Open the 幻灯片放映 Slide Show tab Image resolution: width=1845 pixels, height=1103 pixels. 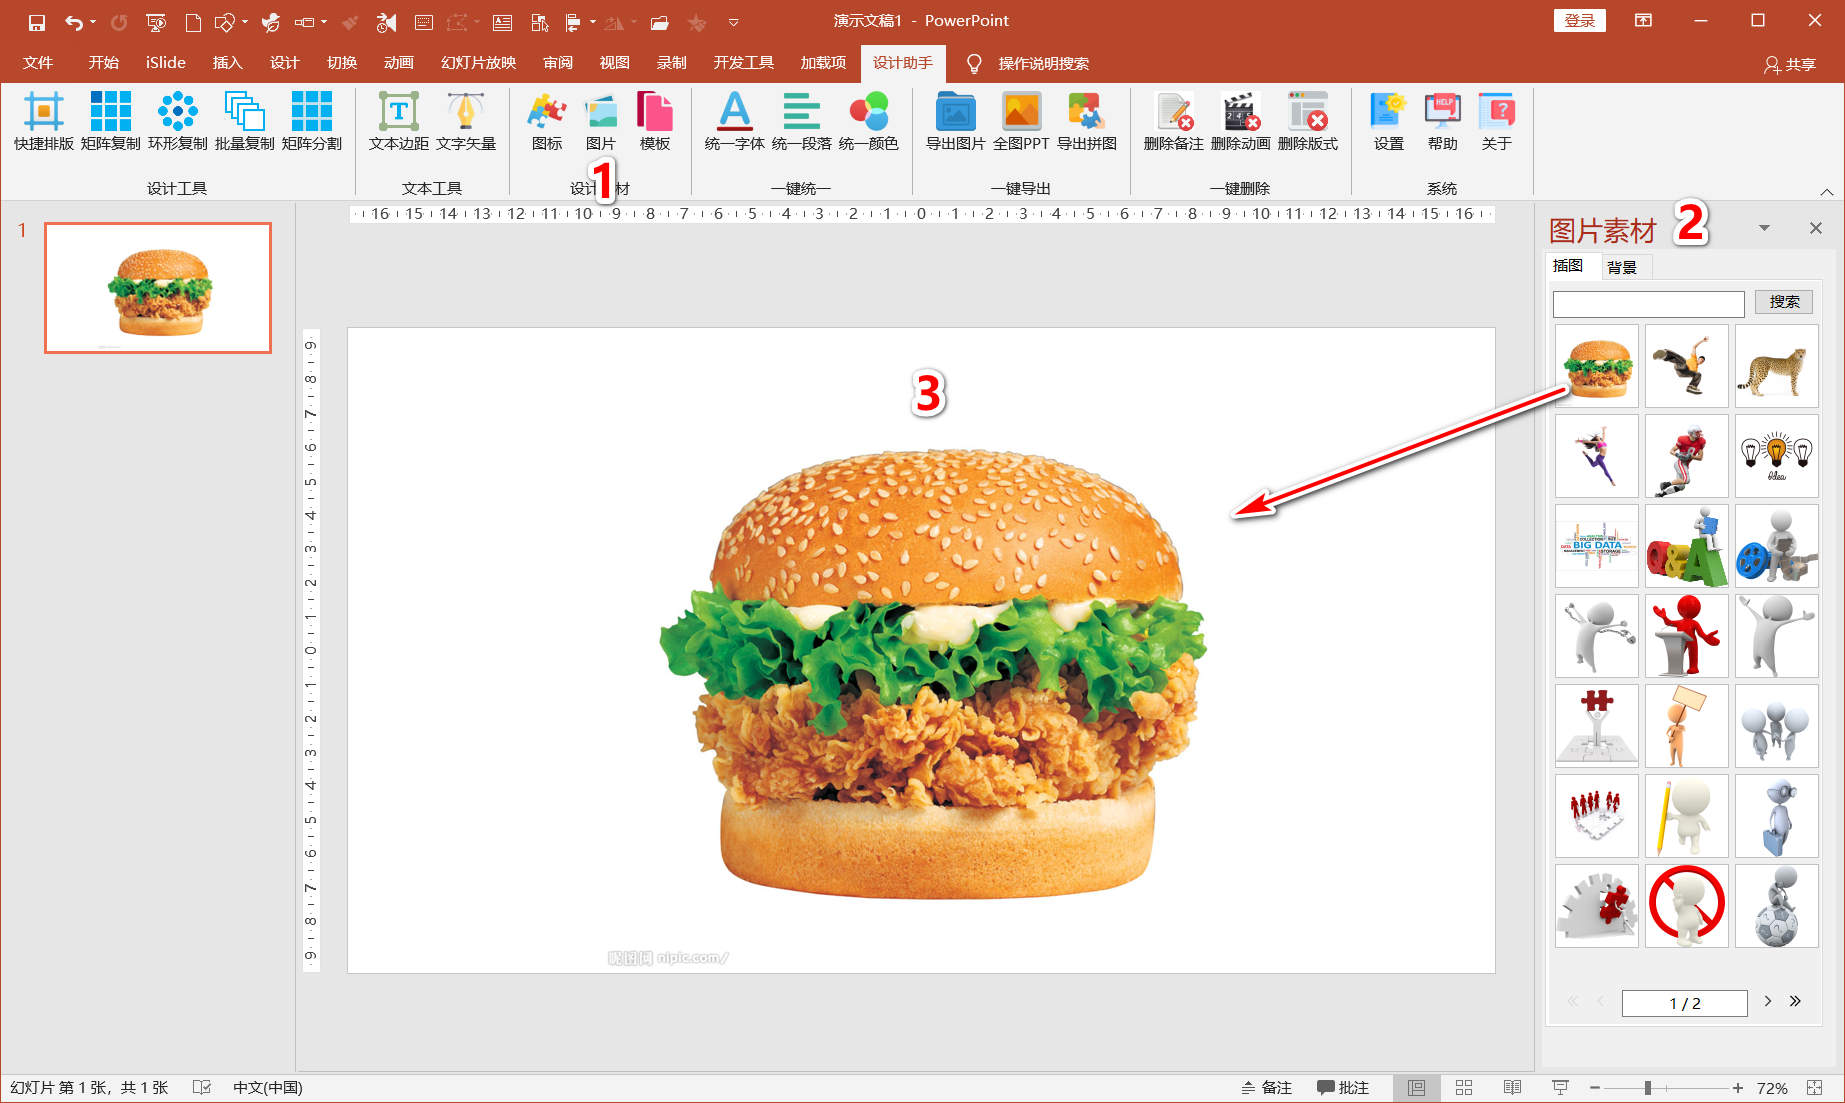[x=479, y=63]
